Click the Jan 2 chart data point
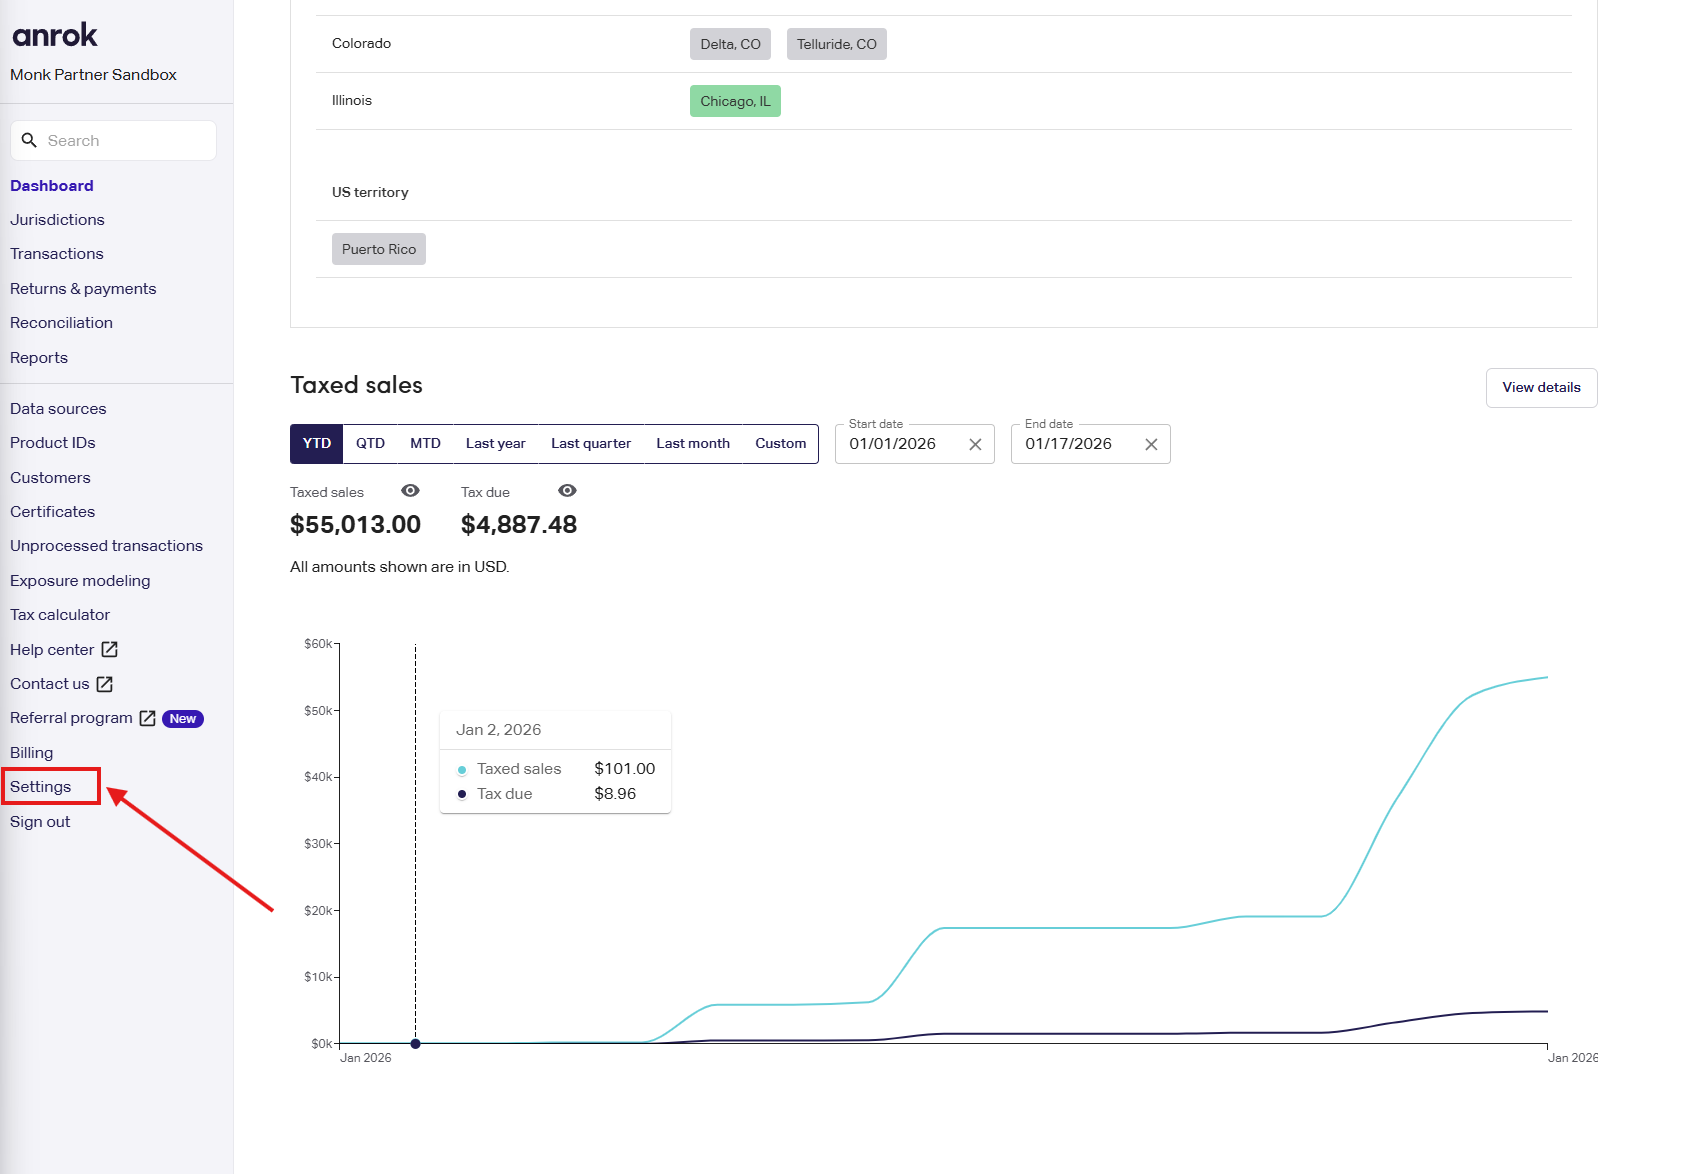This screenshot has width=1688, height=1174. coord(415,1043)
